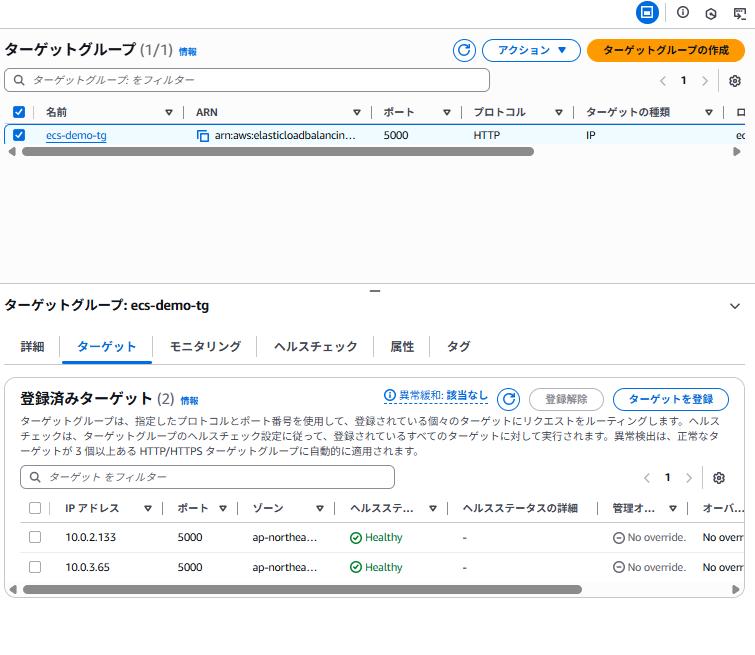The image size is (755, 655).
Task: Refresh the registered targets list
Action: pyautogui.click(x=508, y=399)
